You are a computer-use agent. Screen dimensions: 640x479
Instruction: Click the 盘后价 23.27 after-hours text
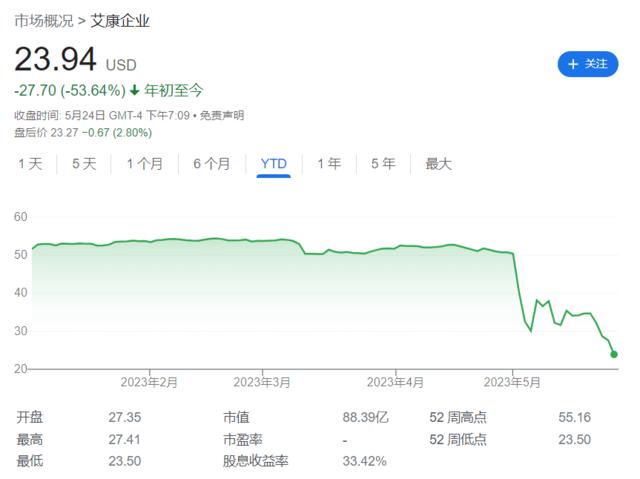point(46,133)
